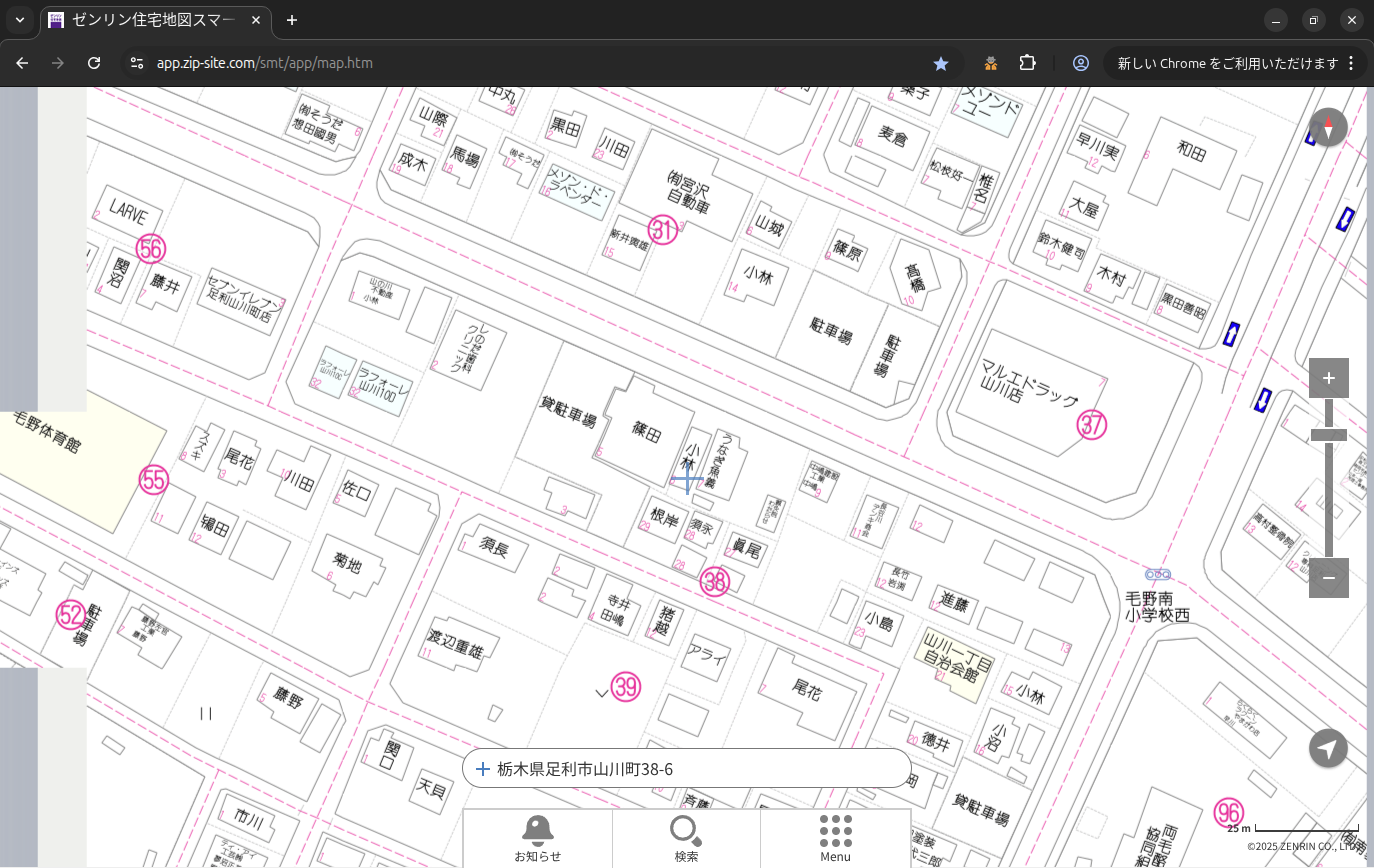Click the 天貝 house label
The width and height of the screenshot is (1374, 868).
pos(430,790)
